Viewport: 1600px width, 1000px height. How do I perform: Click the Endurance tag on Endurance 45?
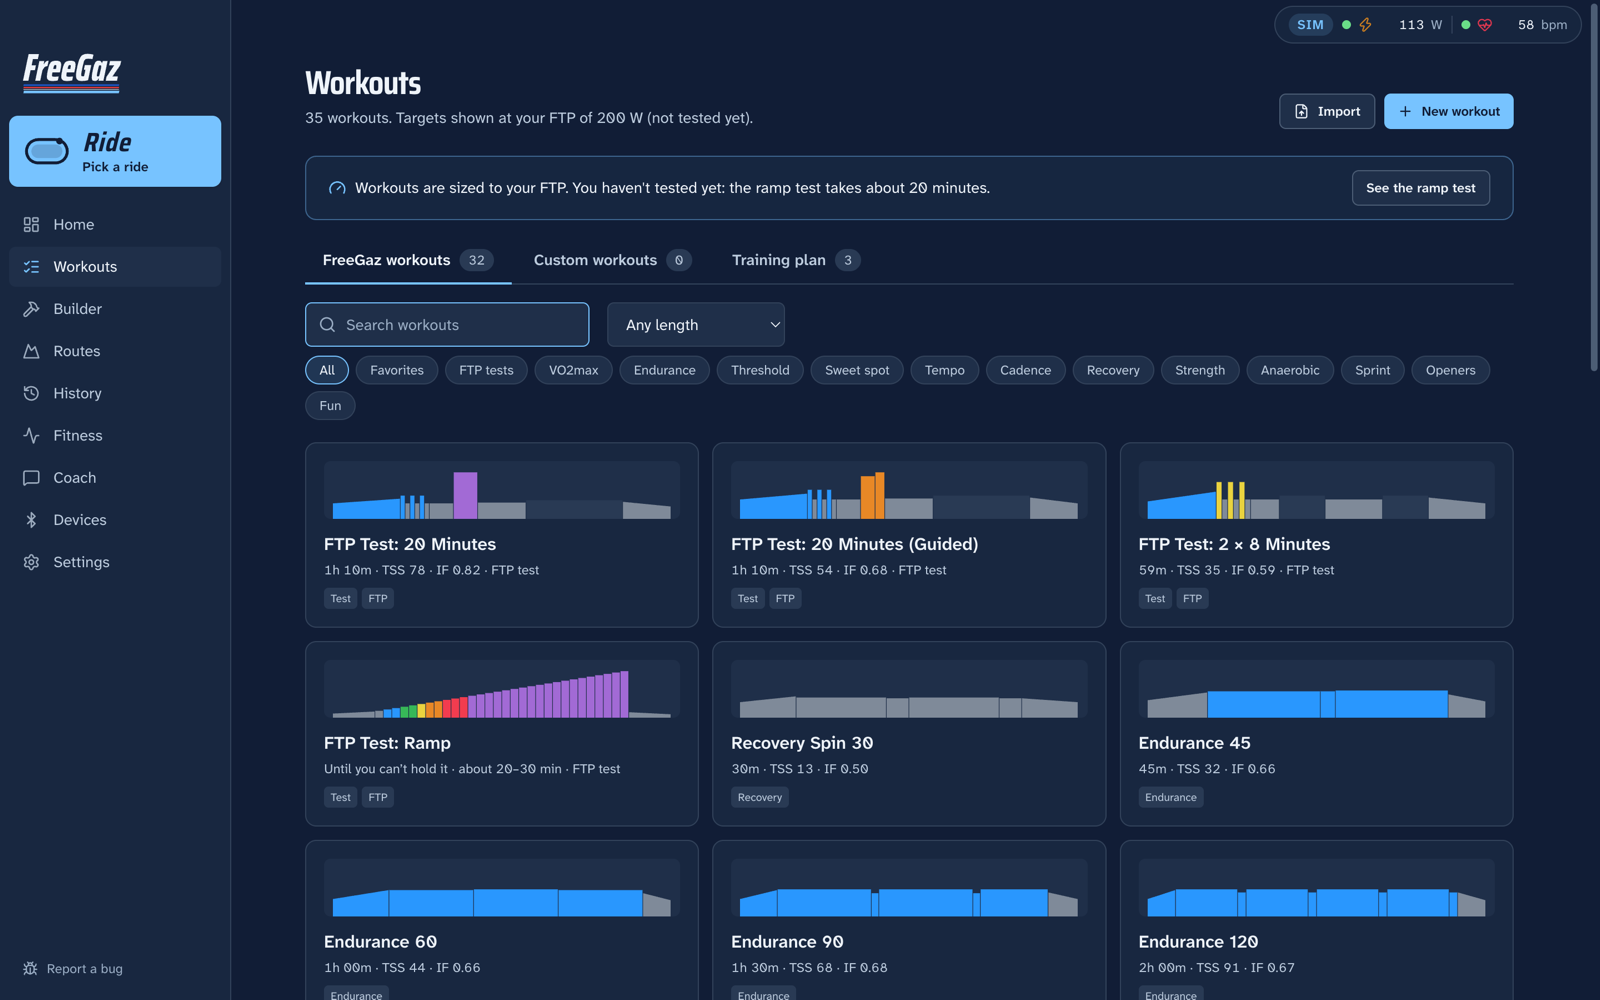click(1171, 797)
